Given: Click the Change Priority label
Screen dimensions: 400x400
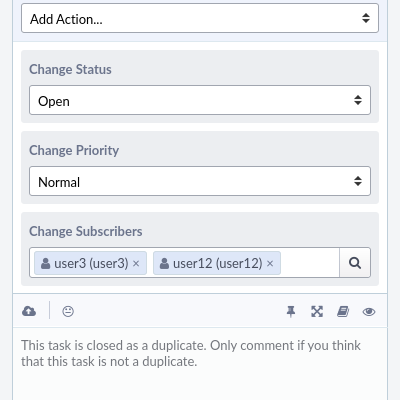Looking at the screenshot, I should click(74, 150).
